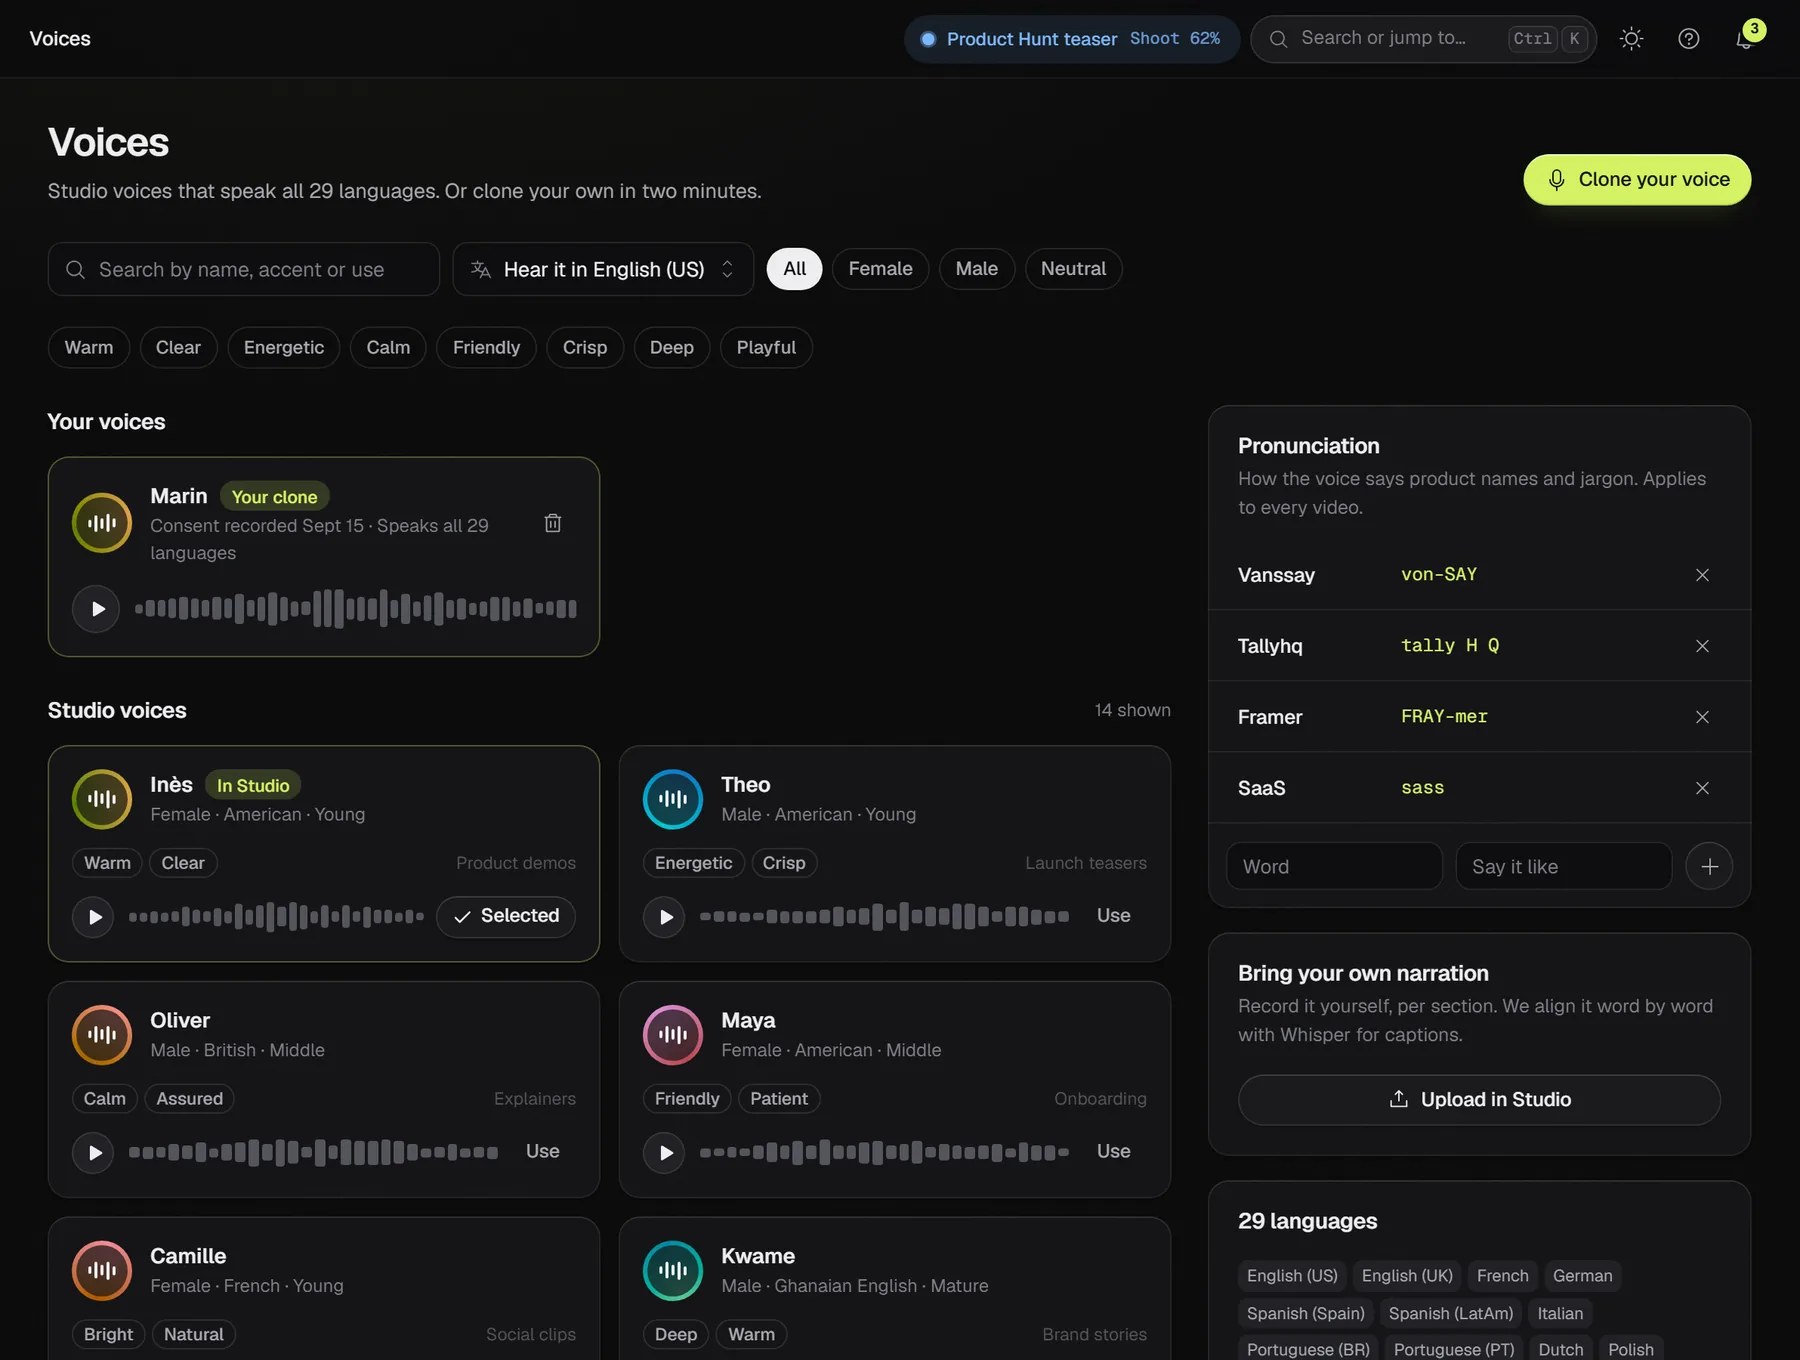Toggle the Clear tone filter chip
The width and height of the screenshot is (1800, 1360).
pos(178,347)
